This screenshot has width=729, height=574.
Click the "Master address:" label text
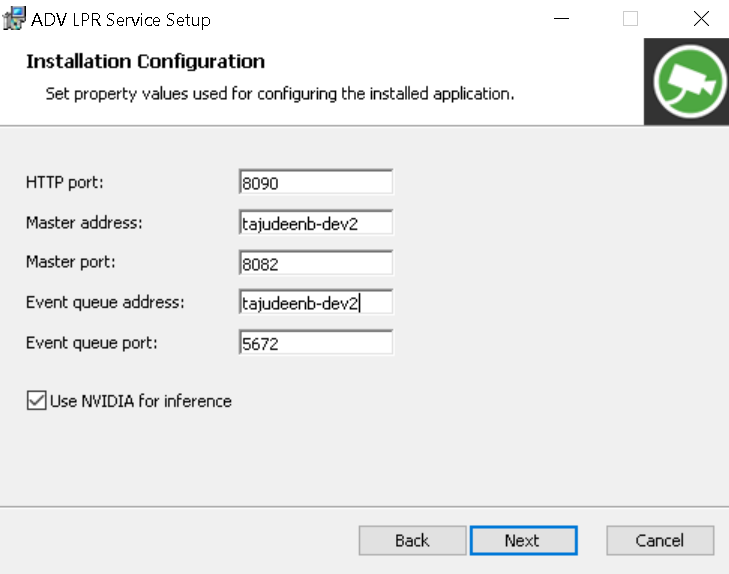(x=84, y=223)
